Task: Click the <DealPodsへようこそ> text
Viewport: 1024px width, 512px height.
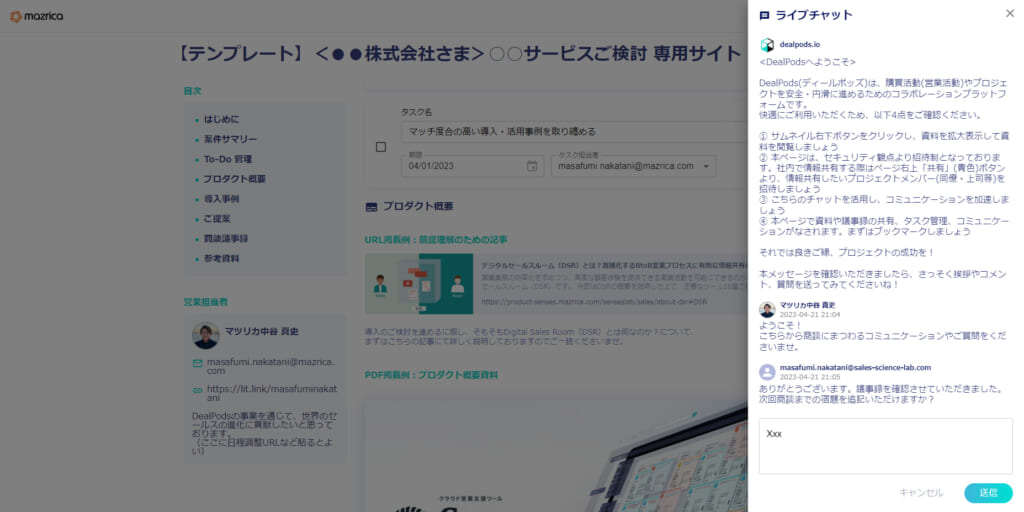Action: [x=807, y=62]
